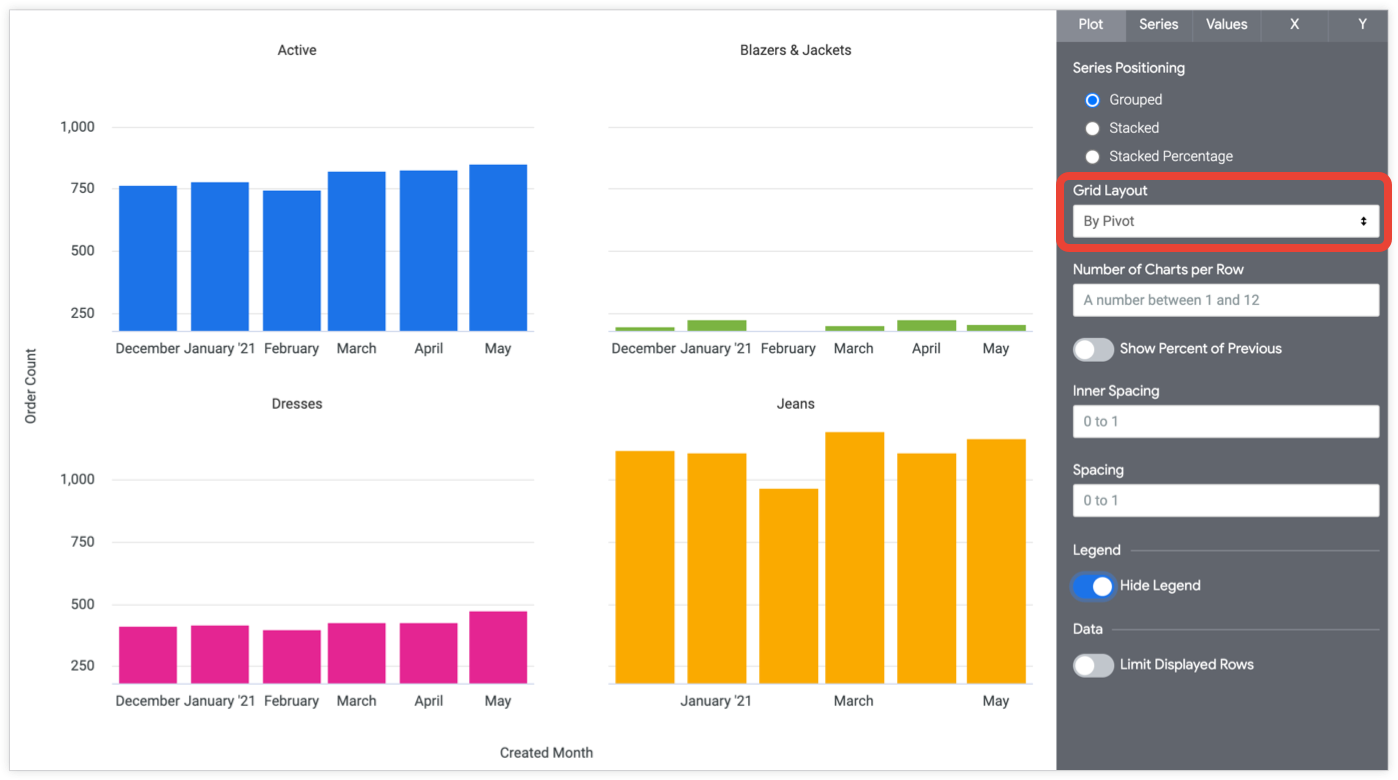Select the Stacked series positioning option
Viewport: 1398px width, 780px height.
pos(1092,127)
